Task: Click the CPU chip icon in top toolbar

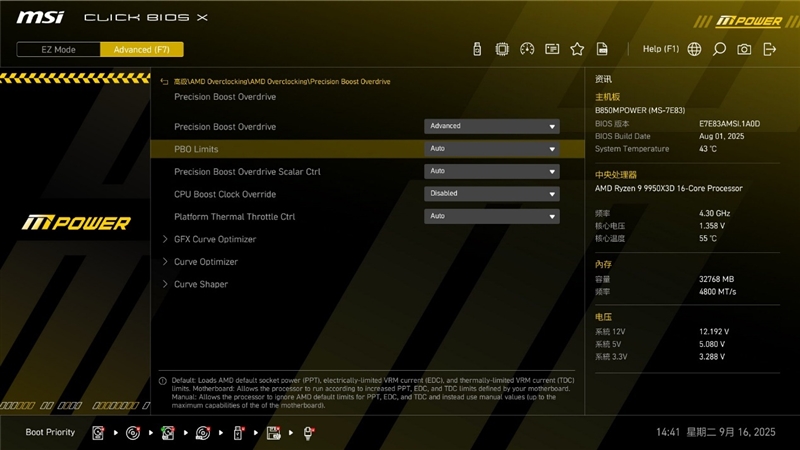Action: pos(502,49)
